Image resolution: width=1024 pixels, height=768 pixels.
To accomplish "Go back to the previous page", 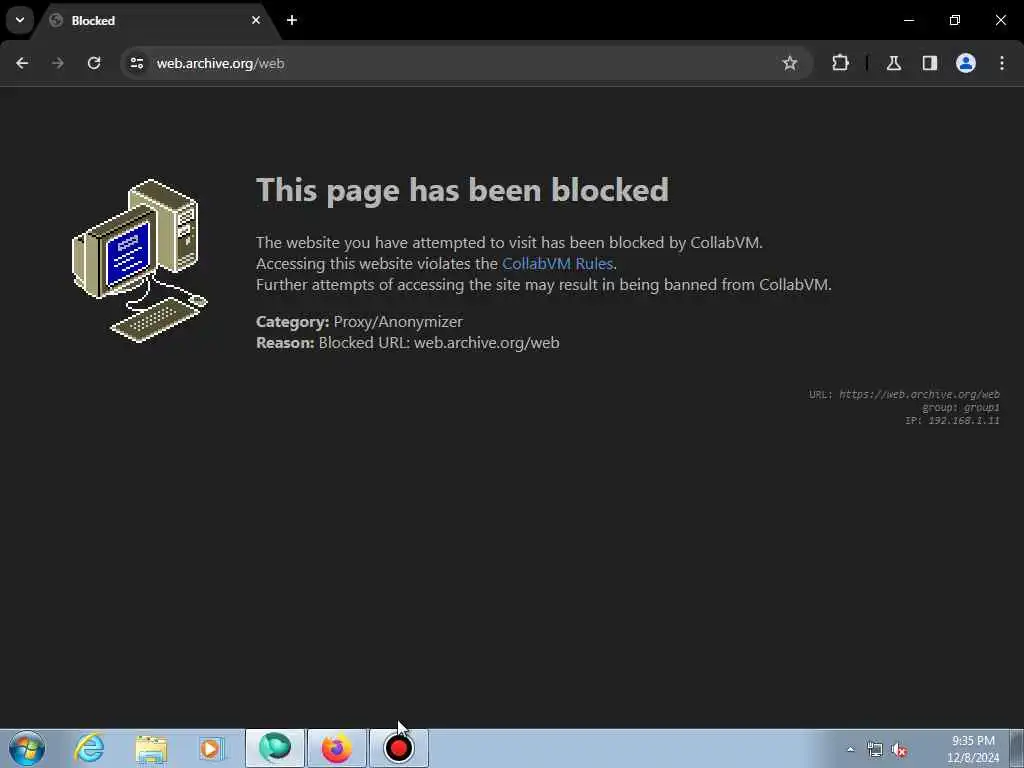I will coord(22,63).
